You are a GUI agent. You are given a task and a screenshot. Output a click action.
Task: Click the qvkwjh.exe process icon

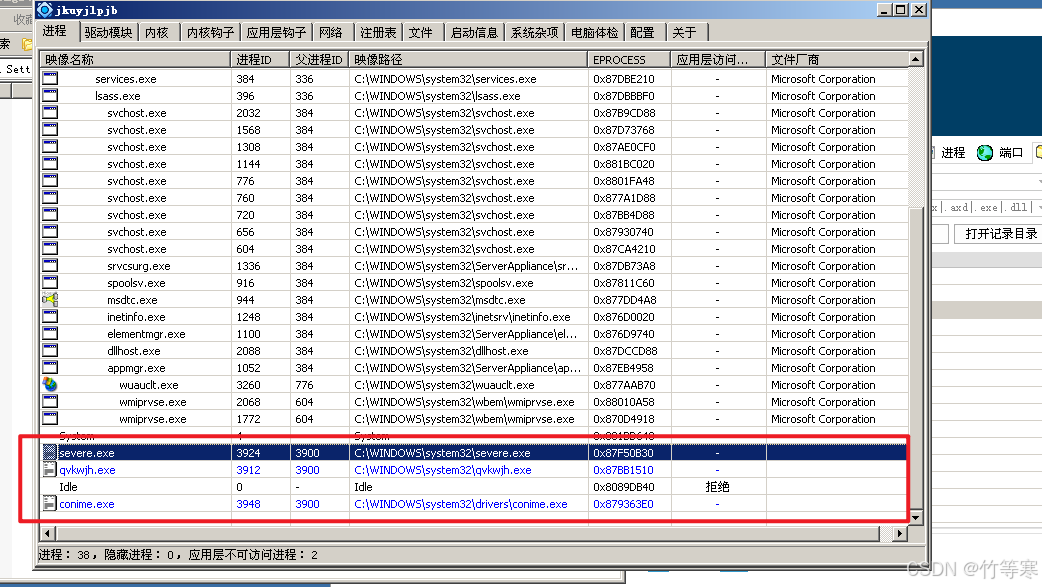[x=50, y=470]
